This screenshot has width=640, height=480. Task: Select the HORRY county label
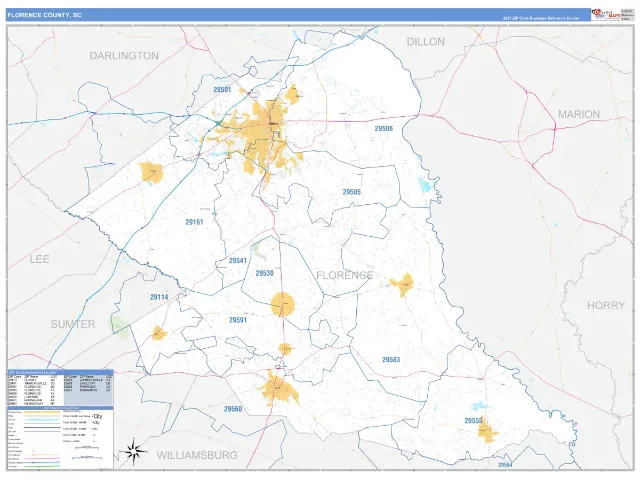click(x=606, y=305)
